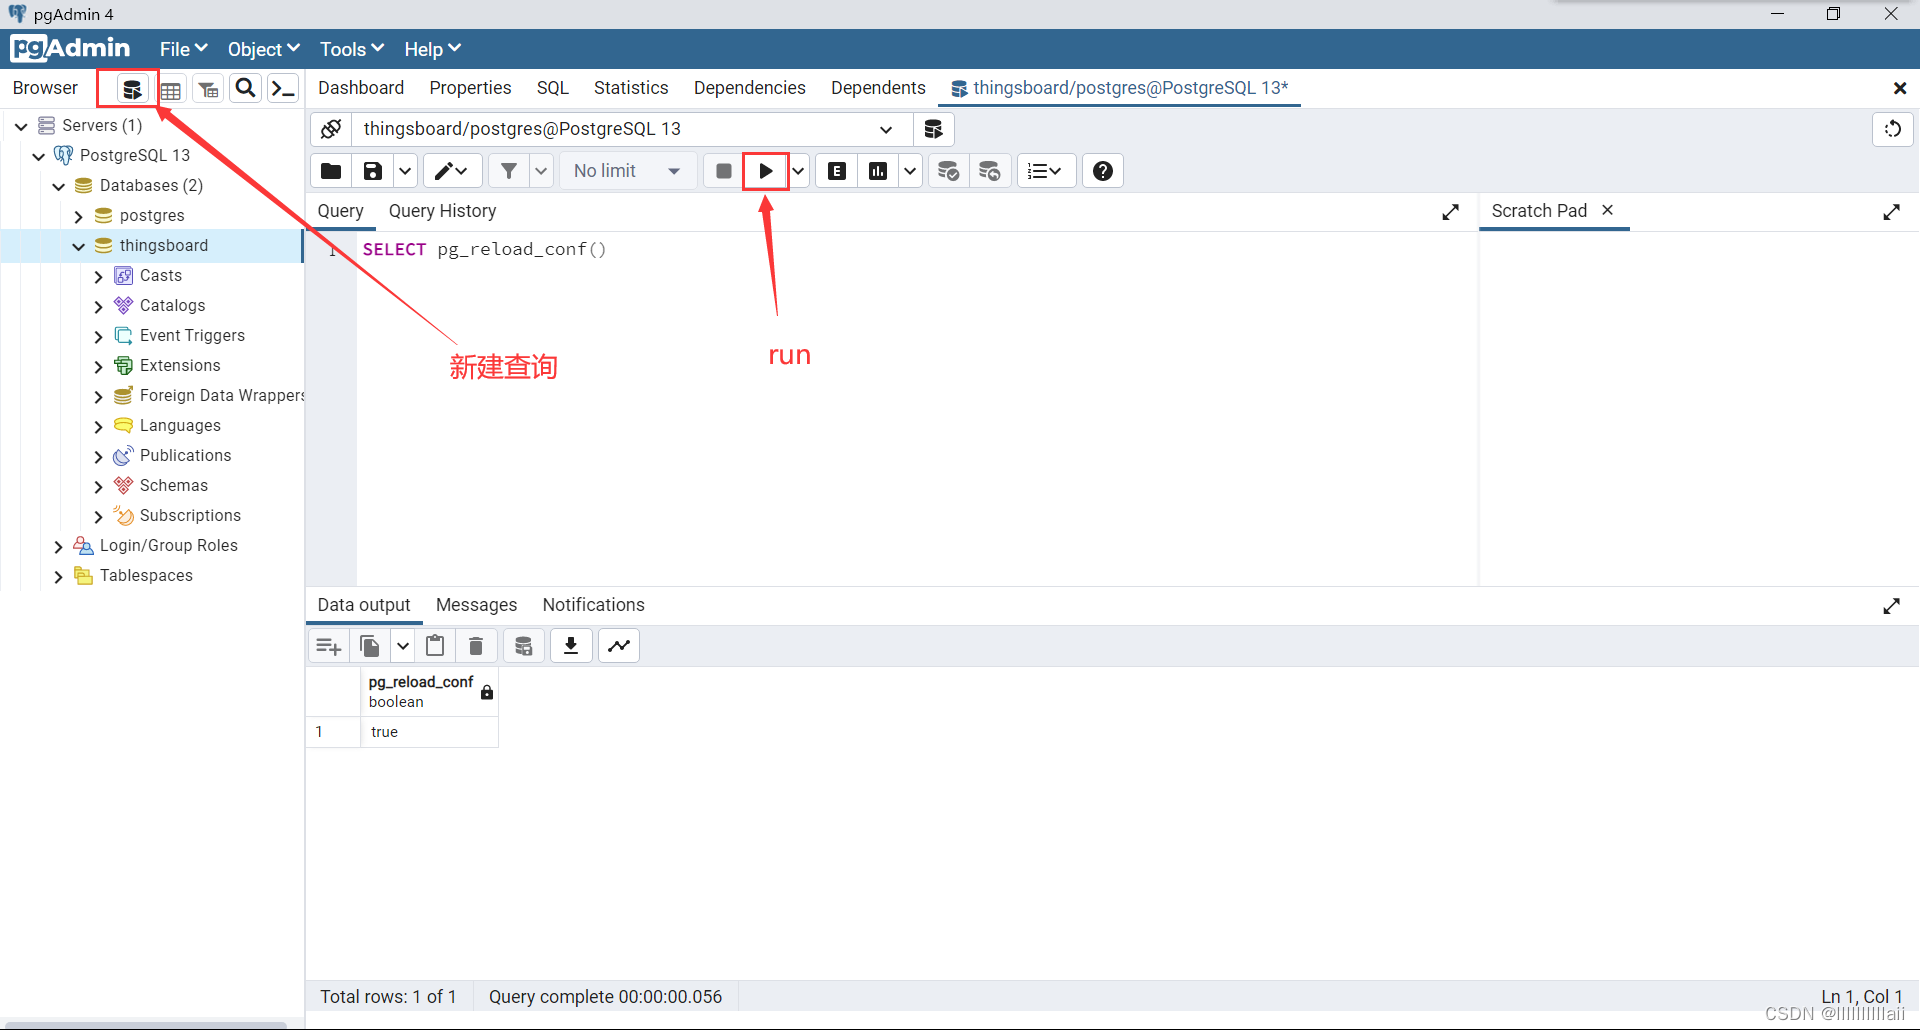Switch to the Notifications tab

point(593,605)
